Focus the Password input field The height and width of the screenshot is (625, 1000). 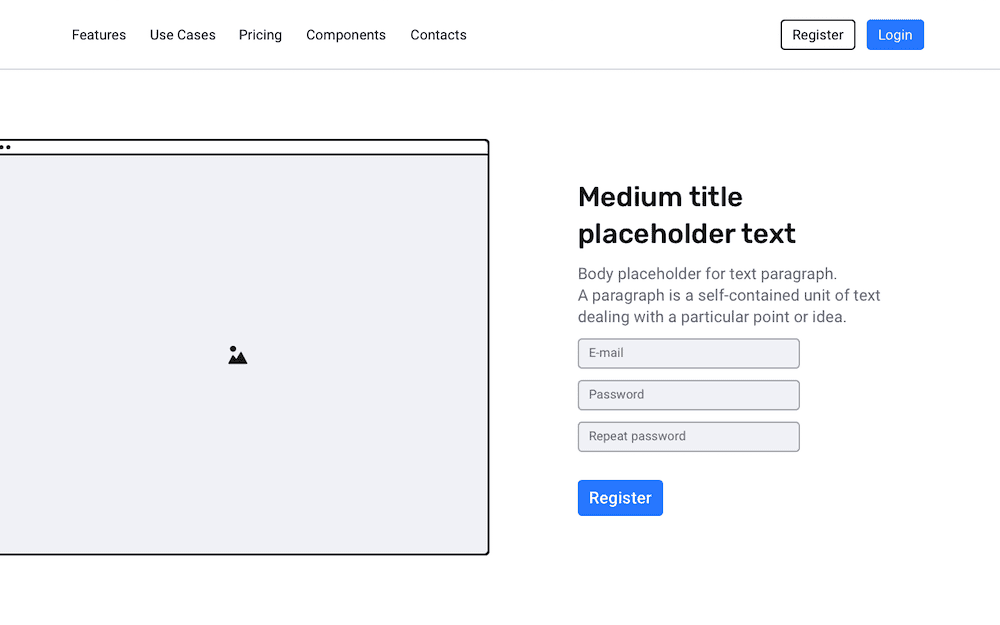click(688, 395)
